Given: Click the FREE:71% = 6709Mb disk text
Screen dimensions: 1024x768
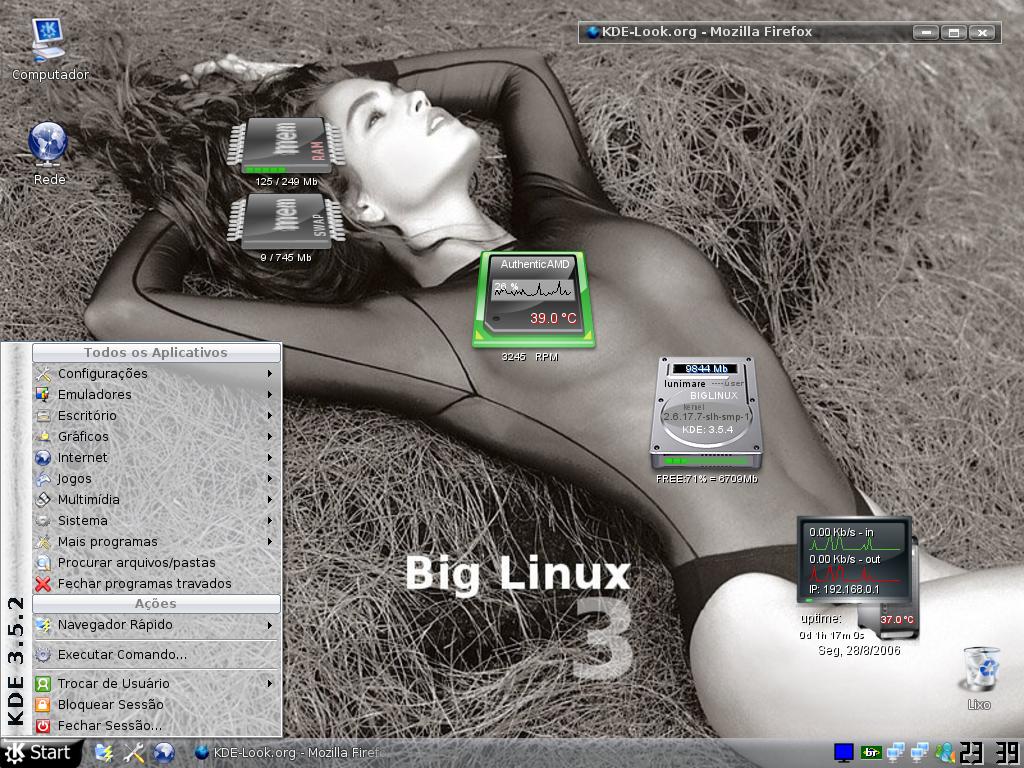Looking at the screenshot, I should 707,479.
